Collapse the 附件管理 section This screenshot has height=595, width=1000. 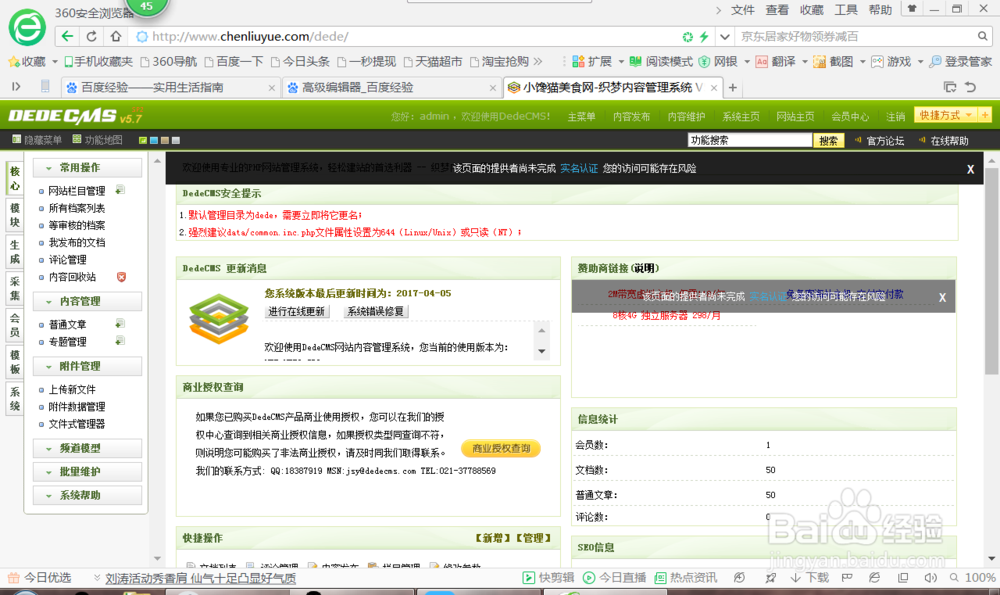pyautogui.click(x=87, y=366)
